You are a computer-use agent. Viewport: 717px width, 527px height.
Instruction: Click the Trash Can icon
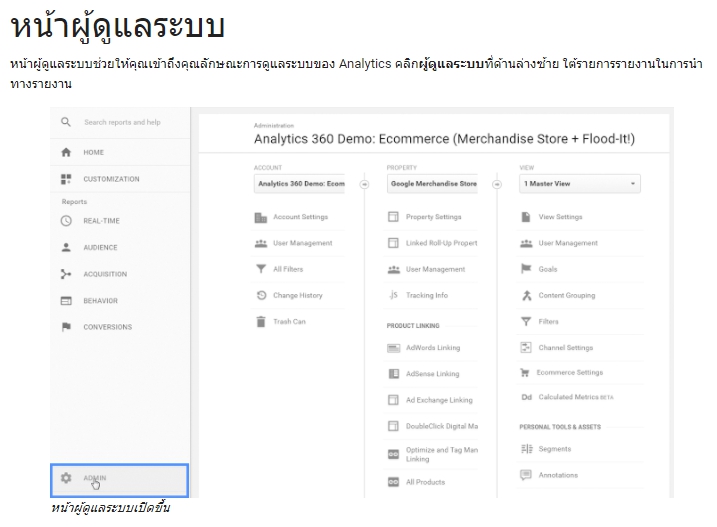261,322
